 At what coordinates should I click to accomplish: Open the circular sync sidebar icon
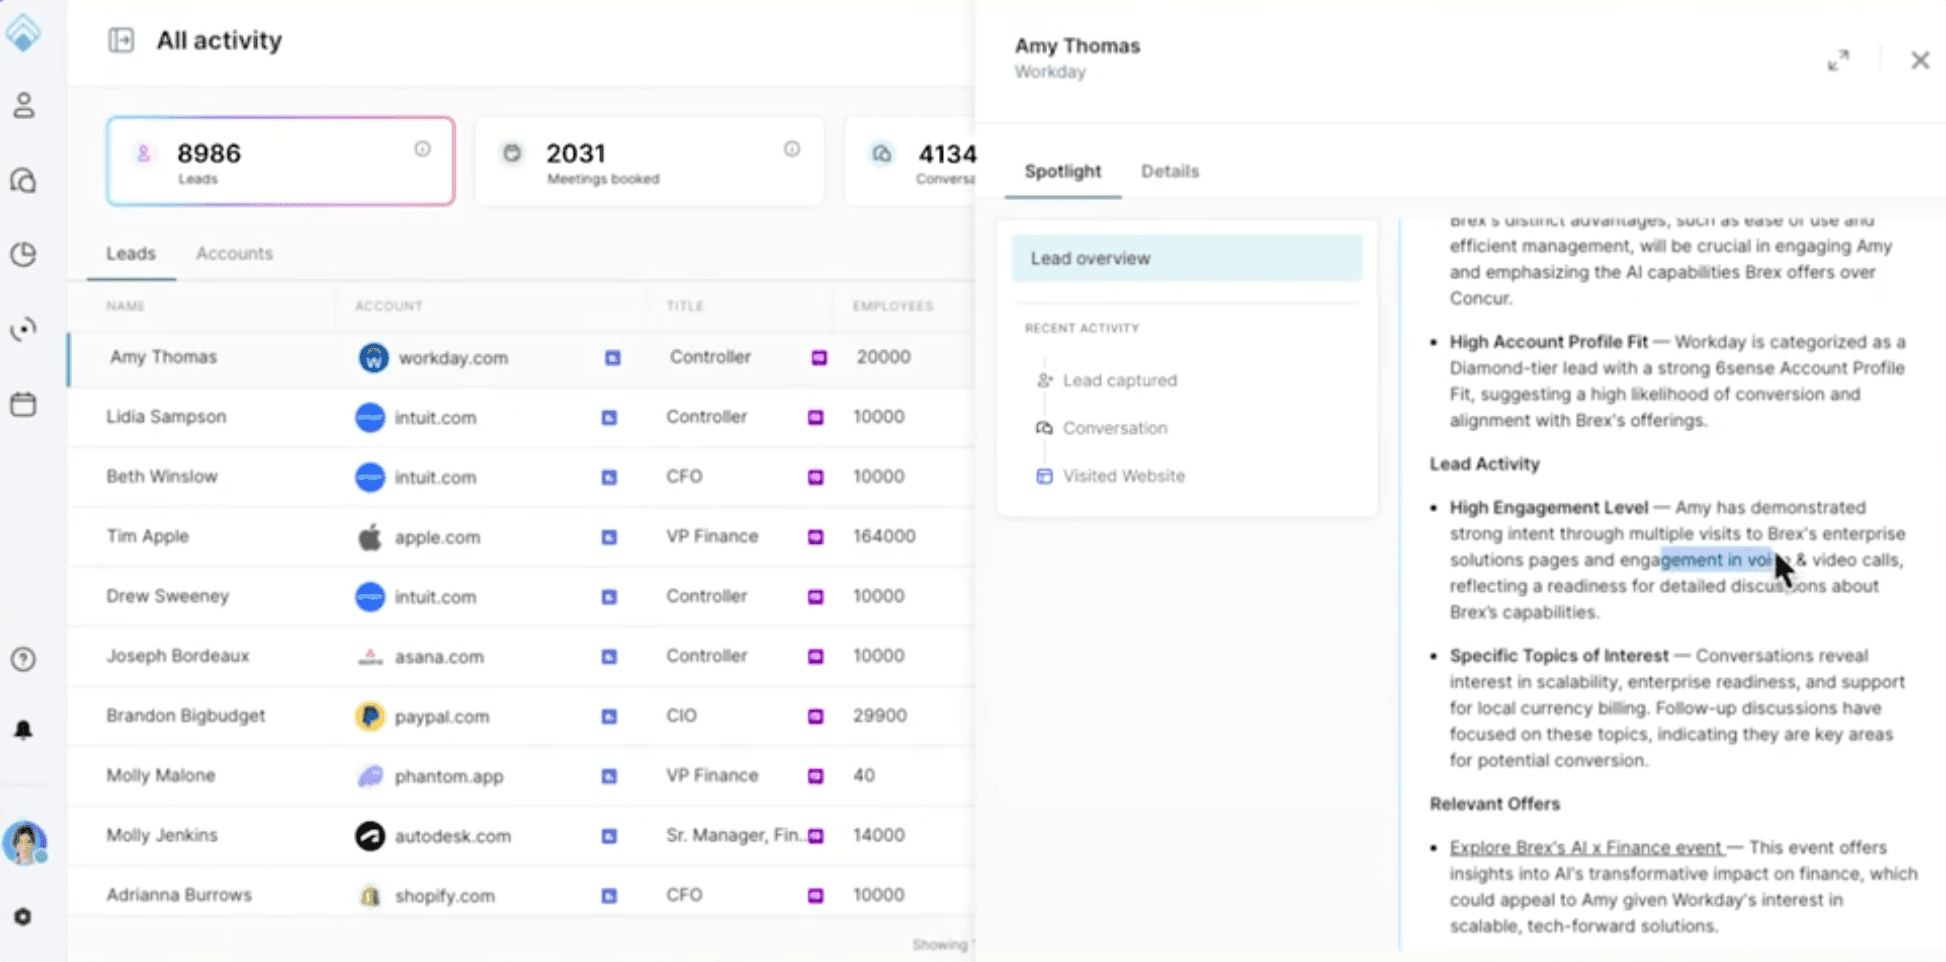click(x=24, y=329)
